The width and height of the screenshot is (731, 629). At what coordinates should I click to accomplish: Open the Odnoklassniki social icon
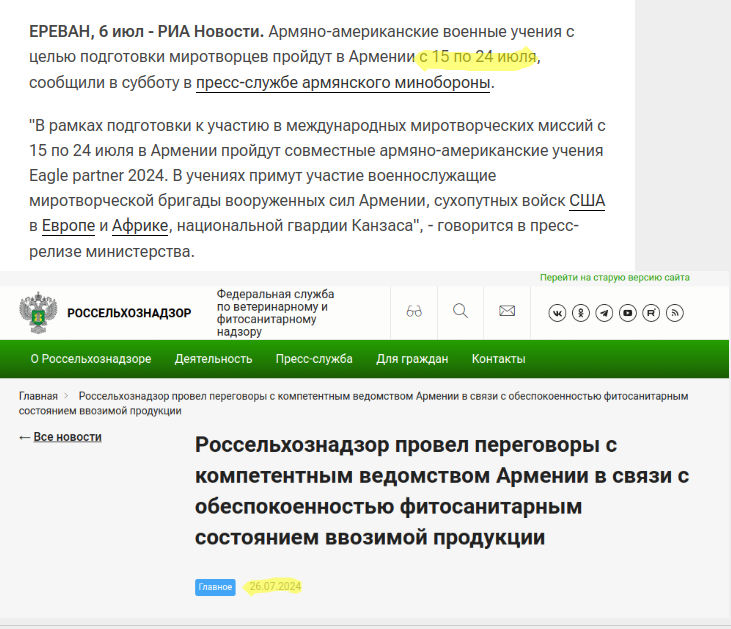coord(581,313)
